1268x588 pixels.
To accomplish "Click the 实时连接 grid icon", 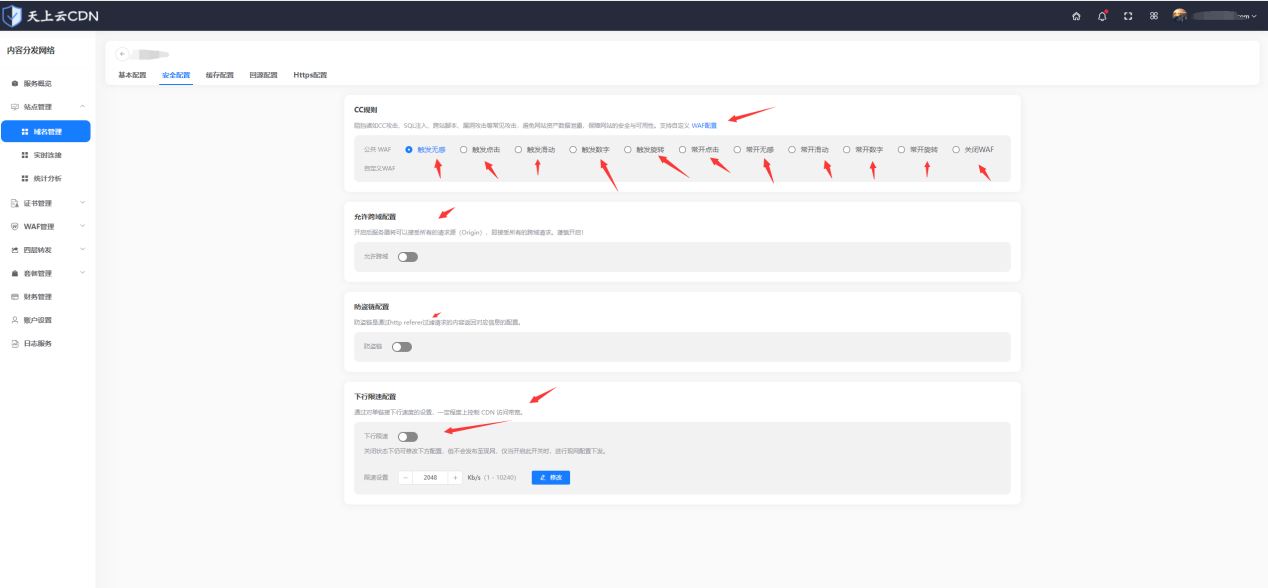I will (25, 155).
